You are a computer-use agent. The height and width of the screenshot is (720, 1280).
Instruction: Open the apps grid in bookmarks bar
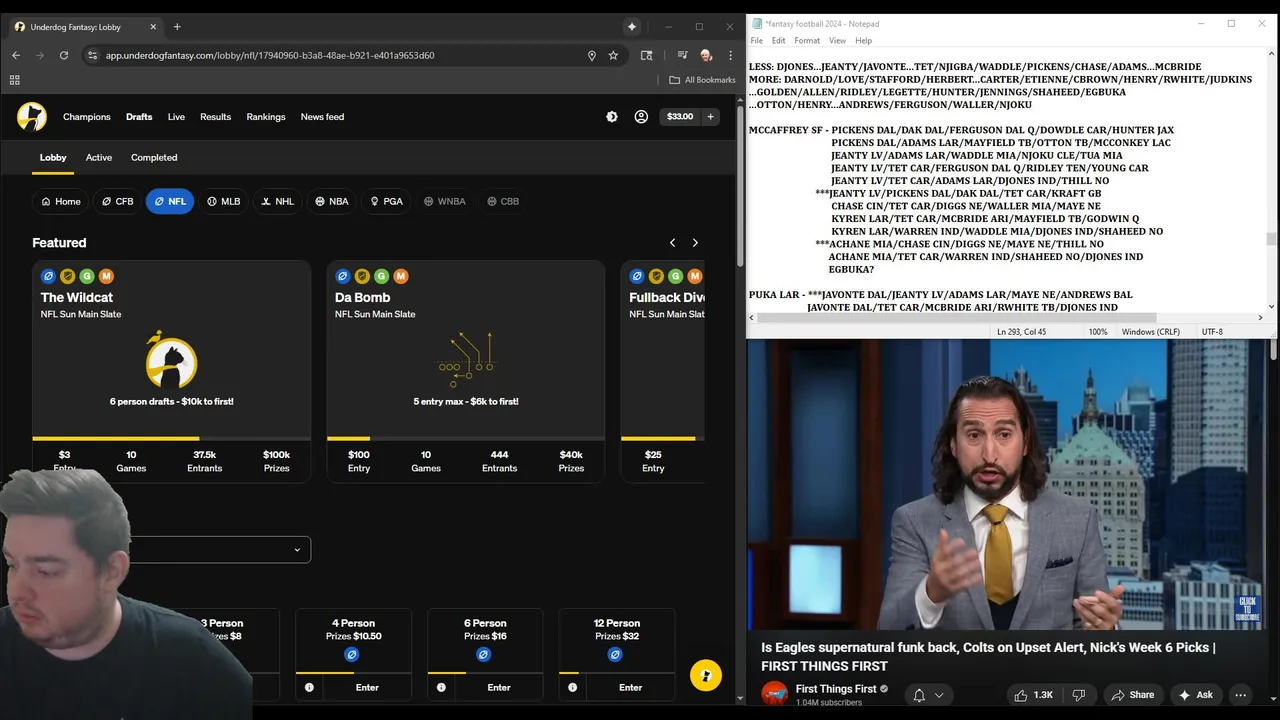tap(14, 80)
